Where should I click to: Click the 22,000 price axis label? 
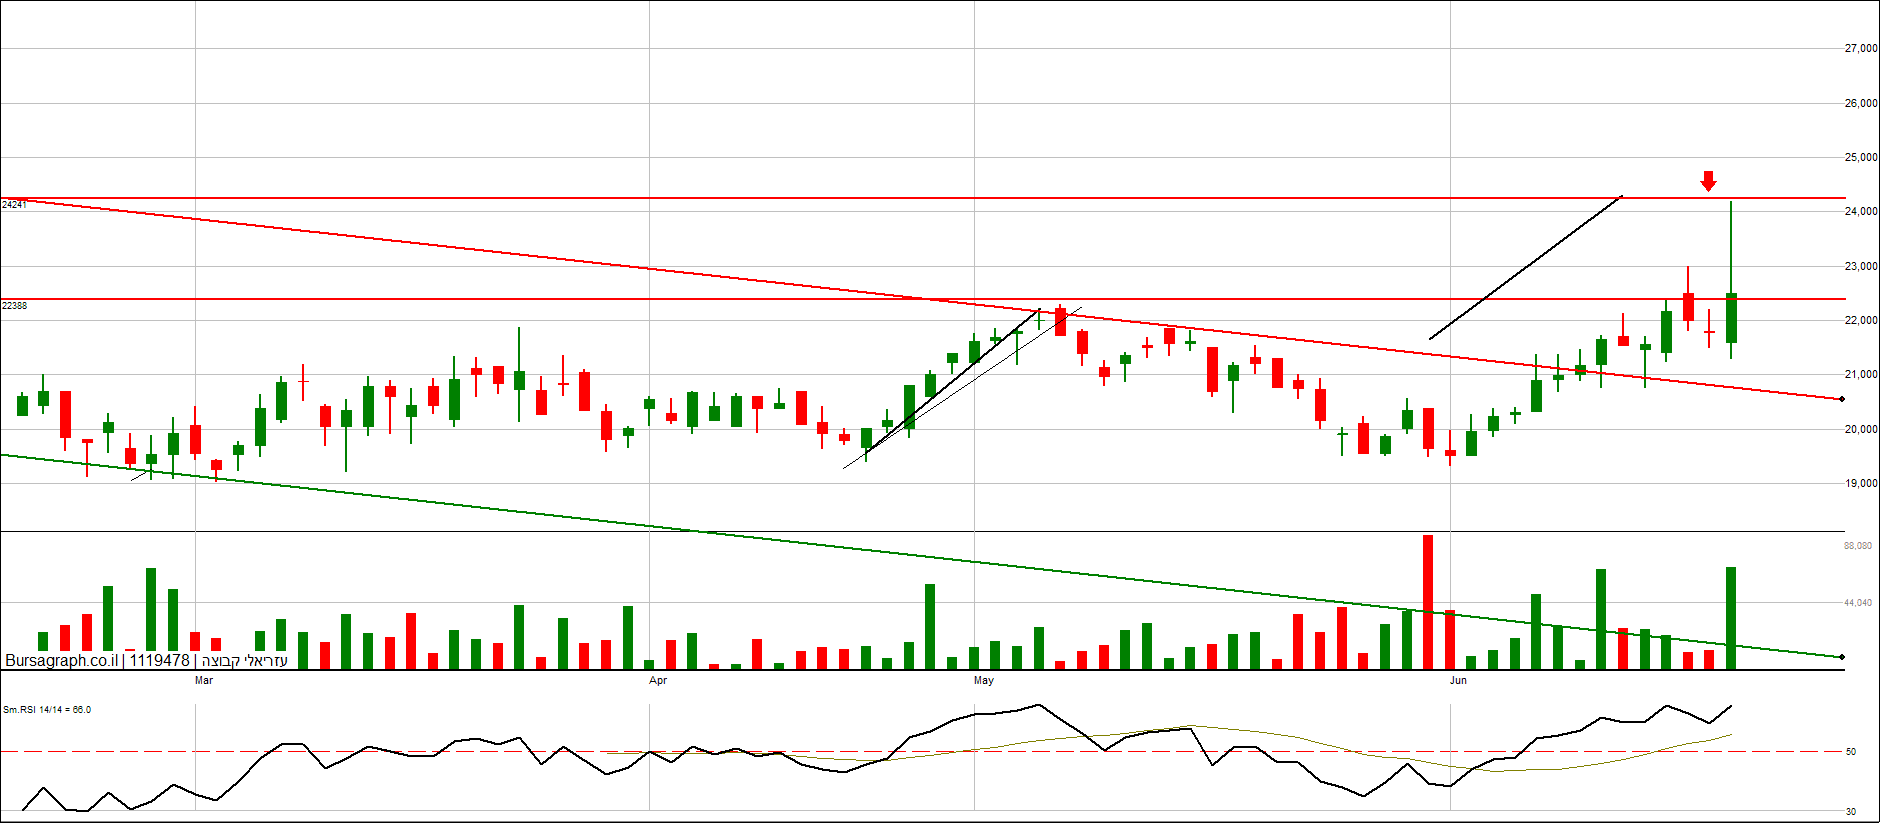[1861, 320]
